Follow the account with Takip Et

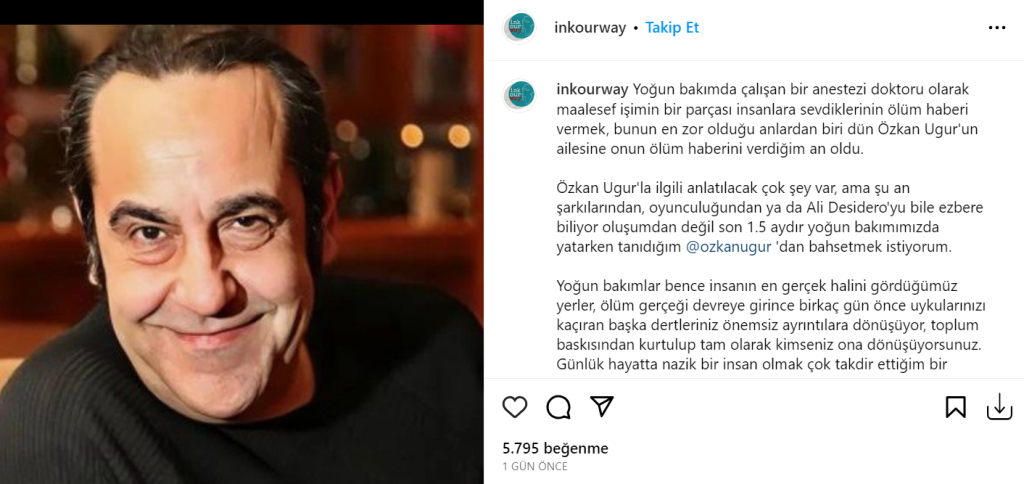(672, 28)
